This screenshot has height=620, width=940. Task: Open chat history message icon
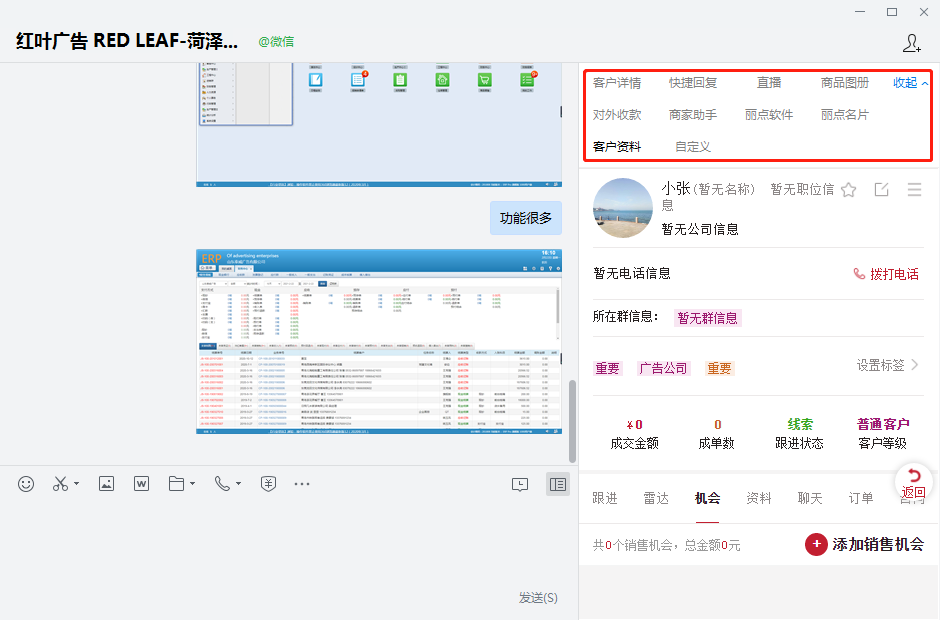tap(520, 484)
